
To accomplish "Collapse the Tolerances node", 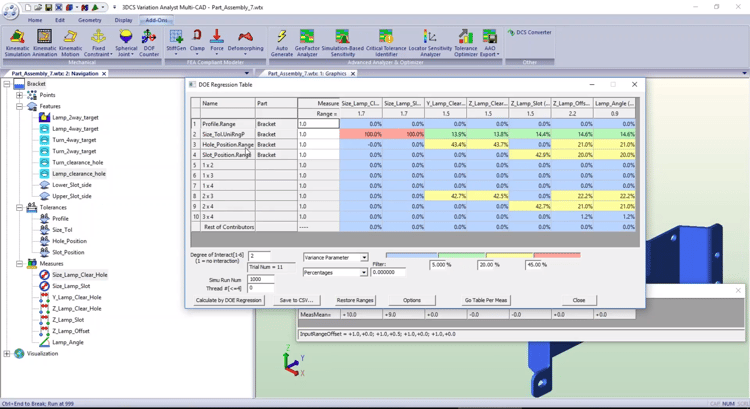I will 20,207.
